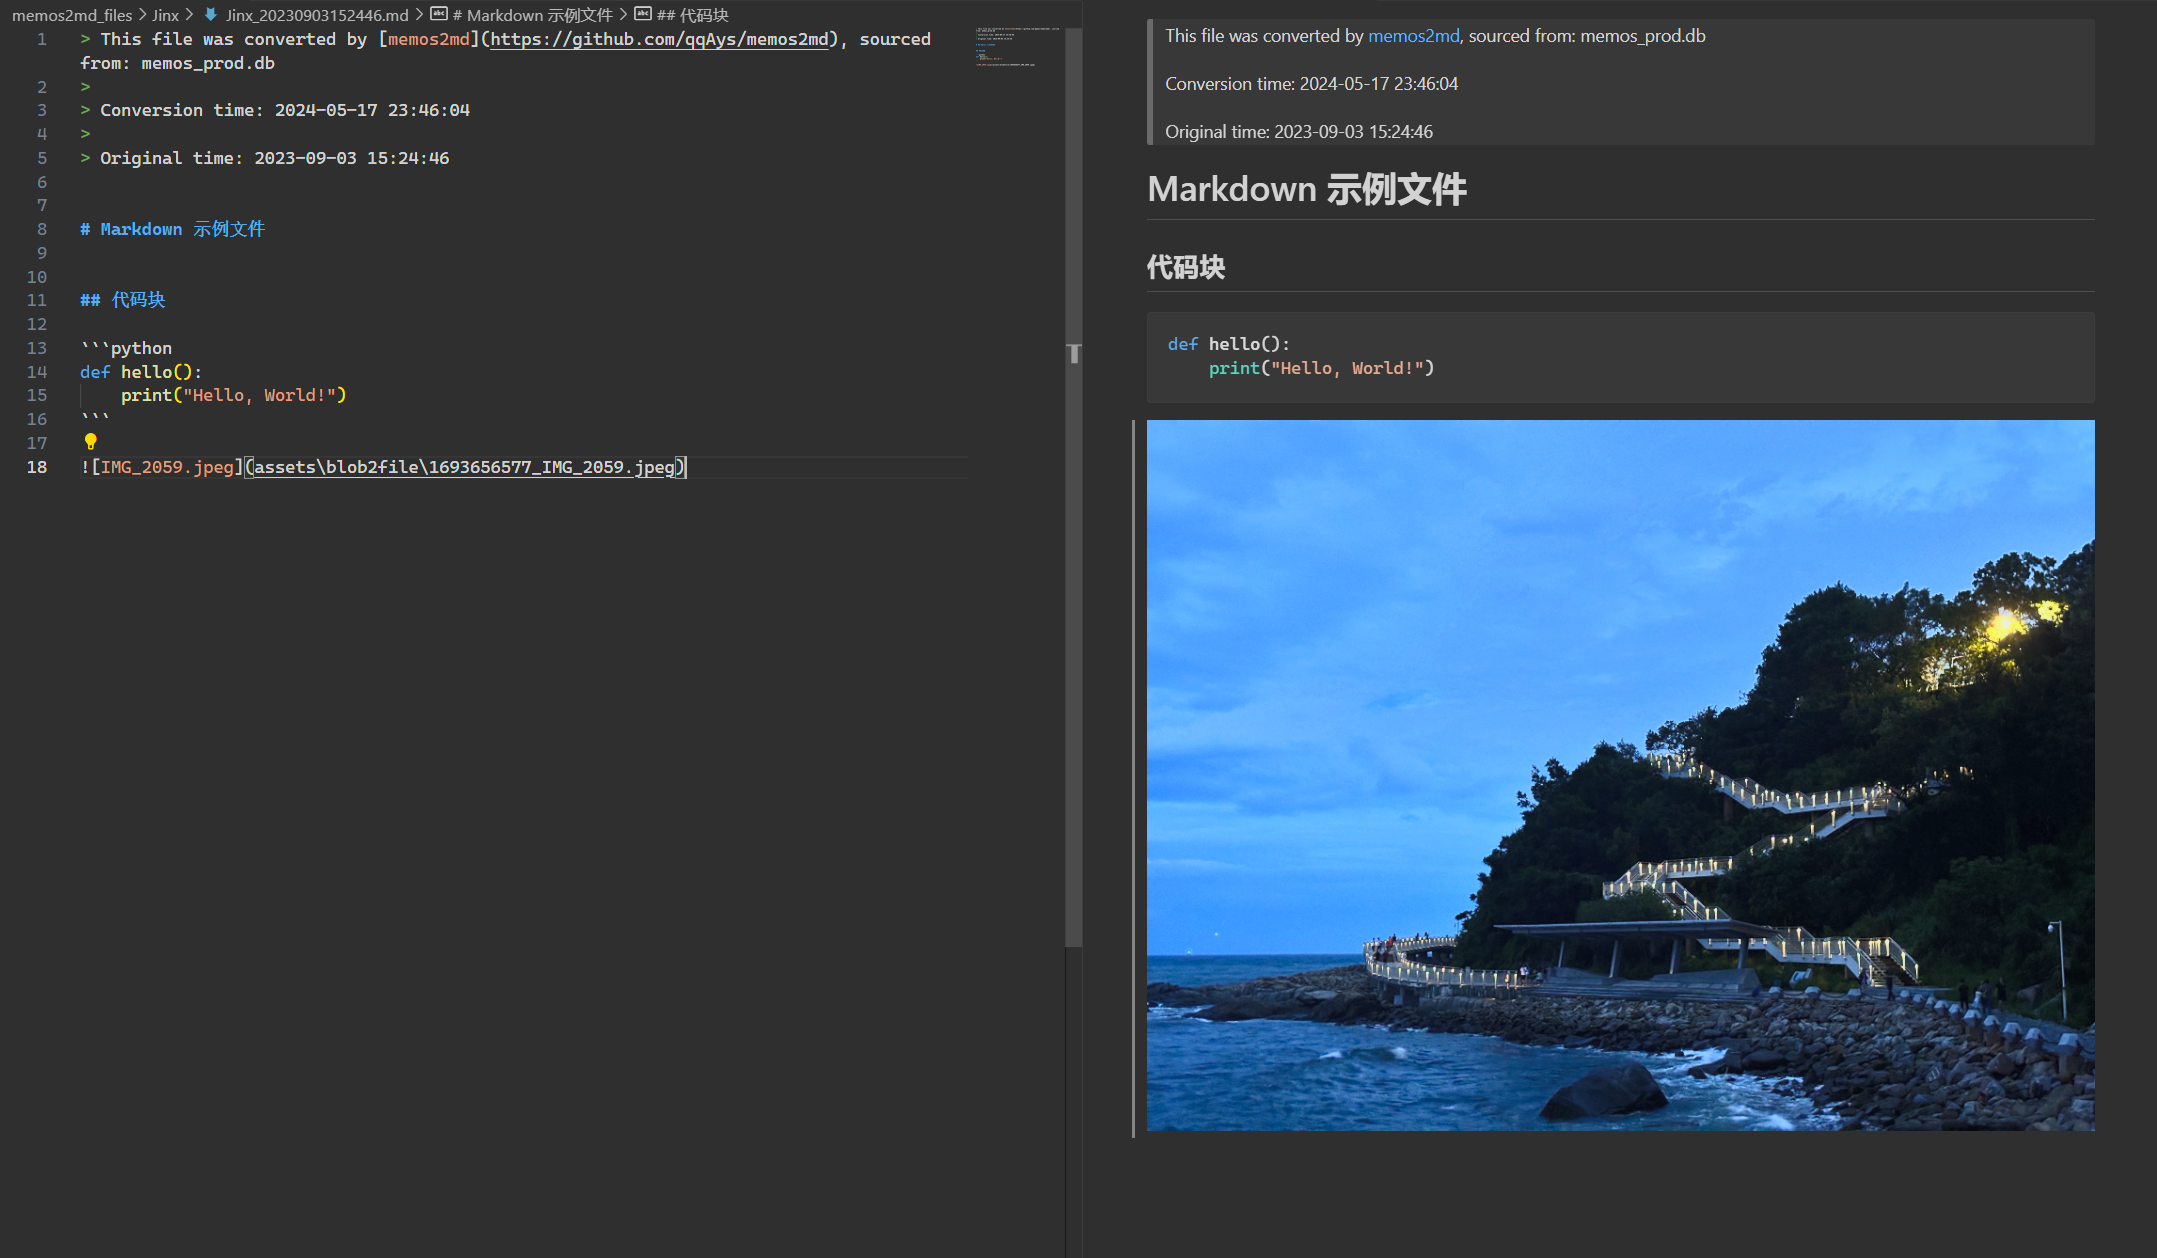Expand chevron after memos2md_files breadcrumb
The width and height of the screenshot is (2157, 1258).
[142, 14]
